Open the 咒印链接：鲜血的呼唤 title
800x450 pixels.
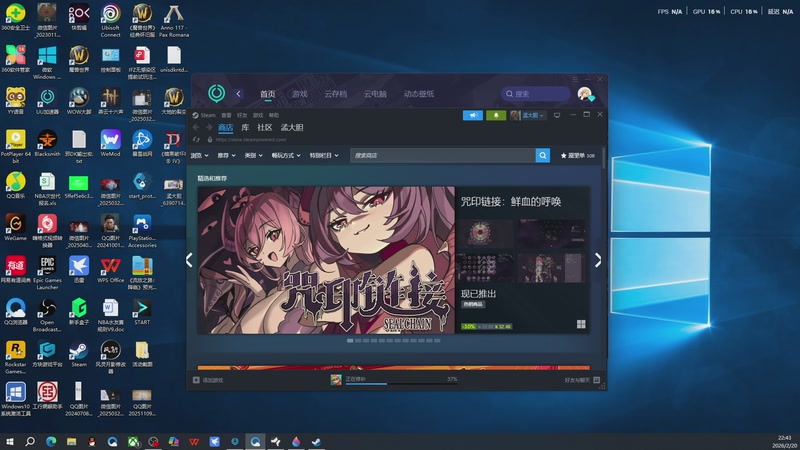(x=511, y=202)
